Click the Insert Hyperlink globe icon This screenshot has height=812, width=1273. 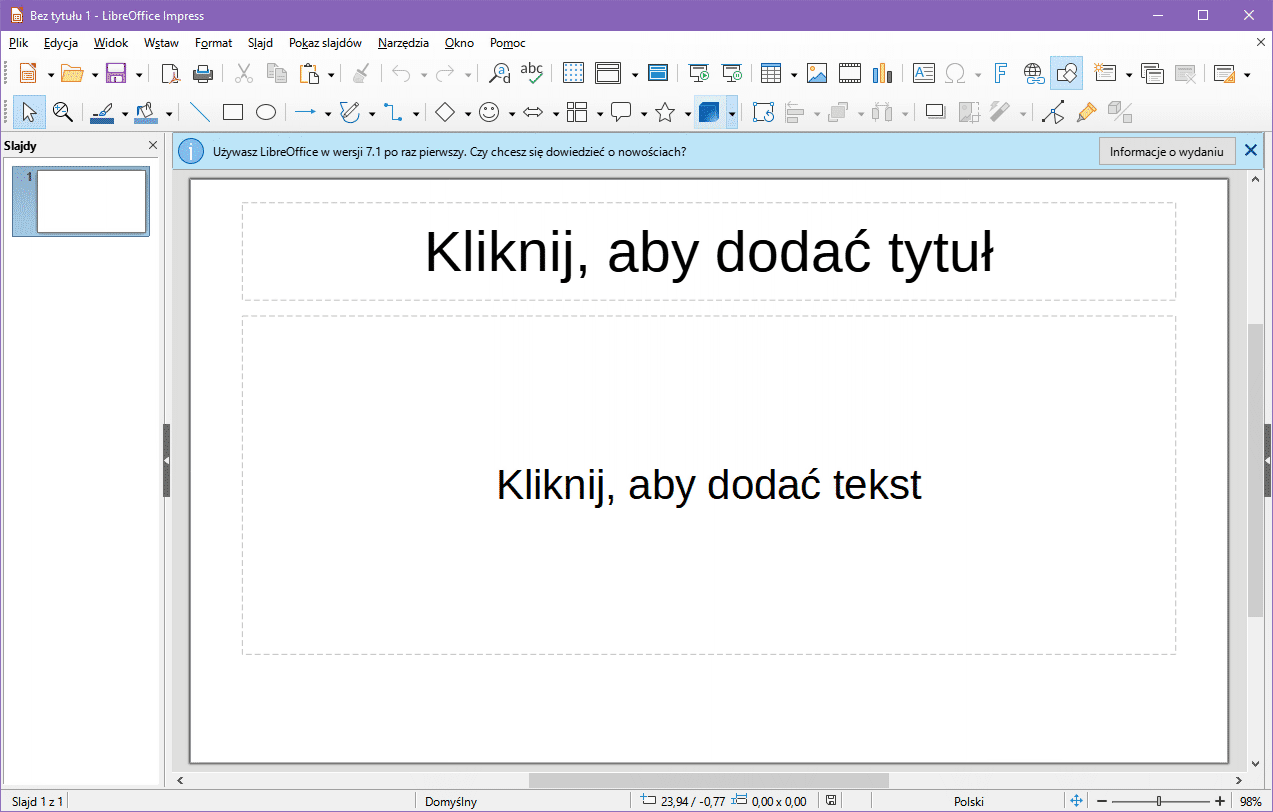click(1033, 73)
